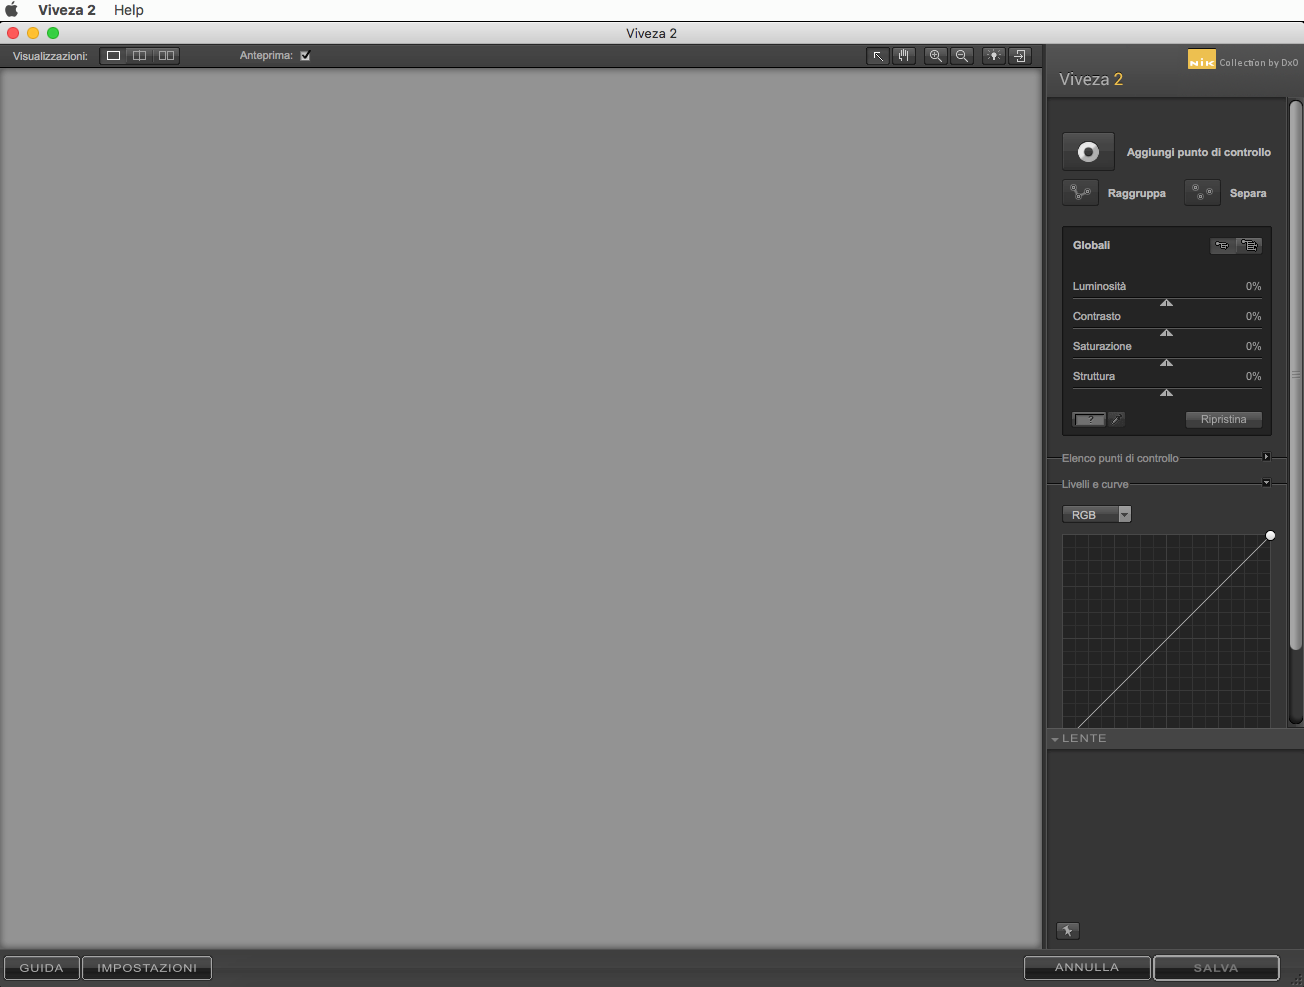Show fewer Globali sliders with collapse icon

pos(1223,245)
